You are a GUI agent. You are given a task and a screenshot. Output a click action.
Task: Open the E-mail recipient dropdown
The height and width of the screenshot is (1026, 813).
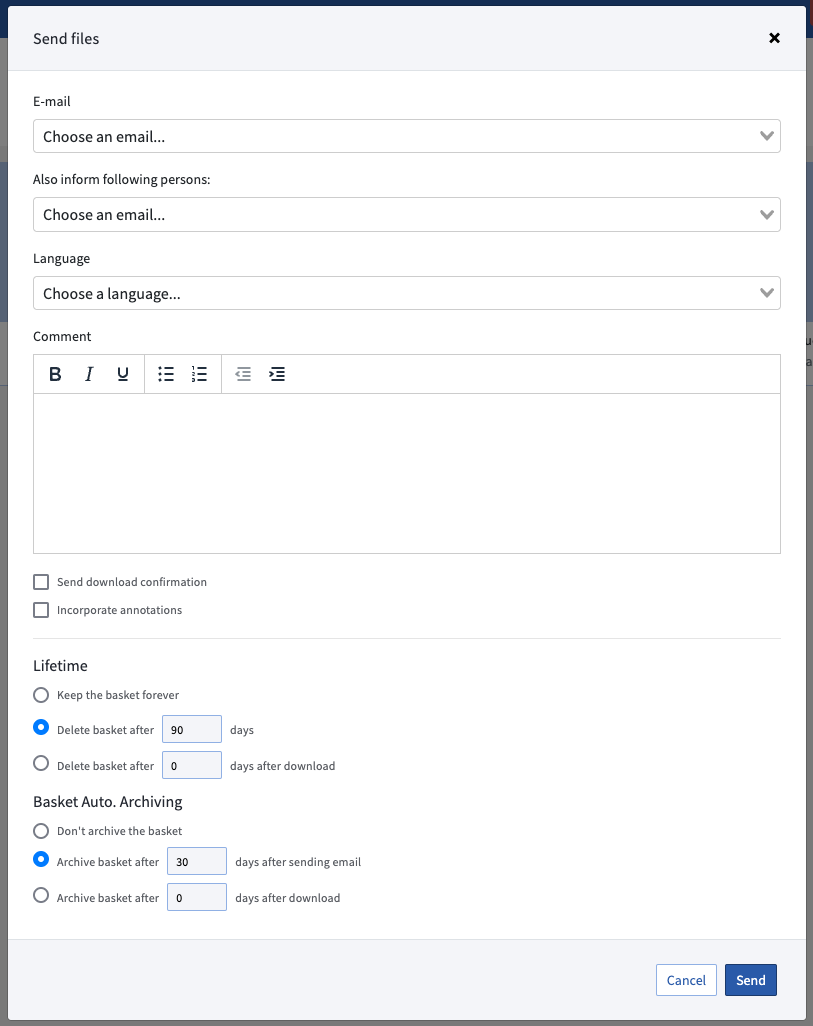point(407,136)
